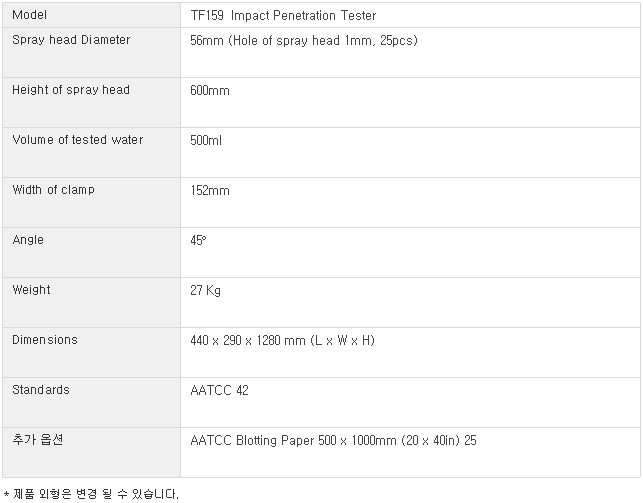Click the Dimensions row label

[x=44, y=340]
